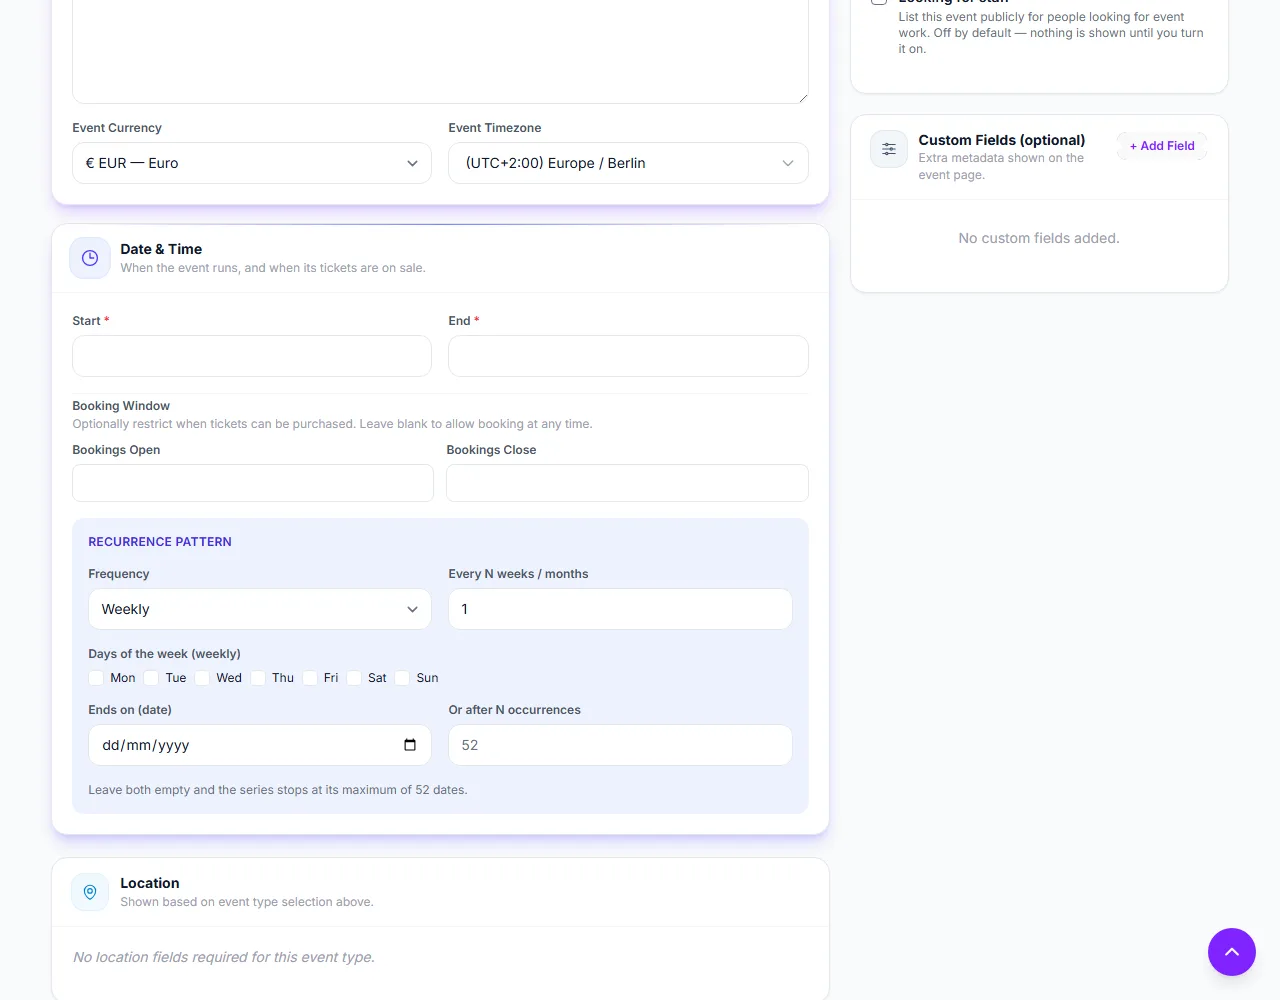The width and height of the screenshot is (1280, 1000).
Task: Click the clock icon beside Date & Time
Action: click(x=90, y=258)
